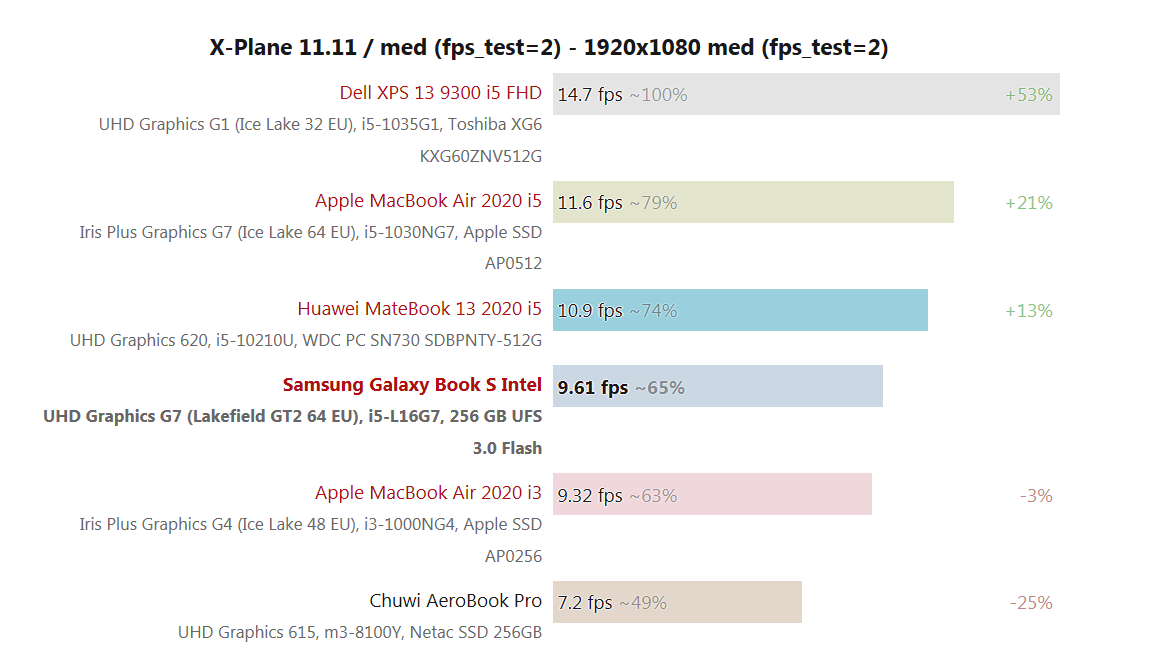Click the +53% difference label
This screenshot has width=1153, height=669.
(1028, 95)
